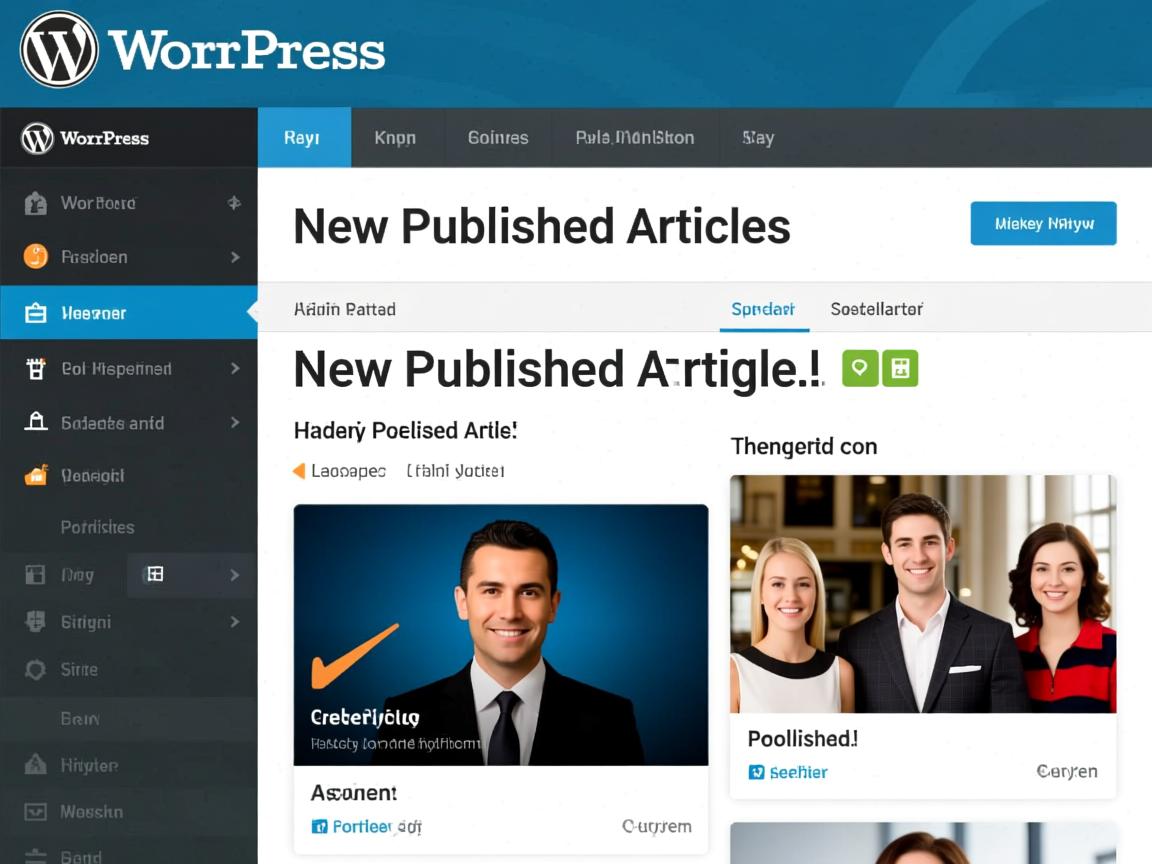Click the green location pin icon
The height and width of the screenshot is (864, 1152).
[x=860, y=368]
